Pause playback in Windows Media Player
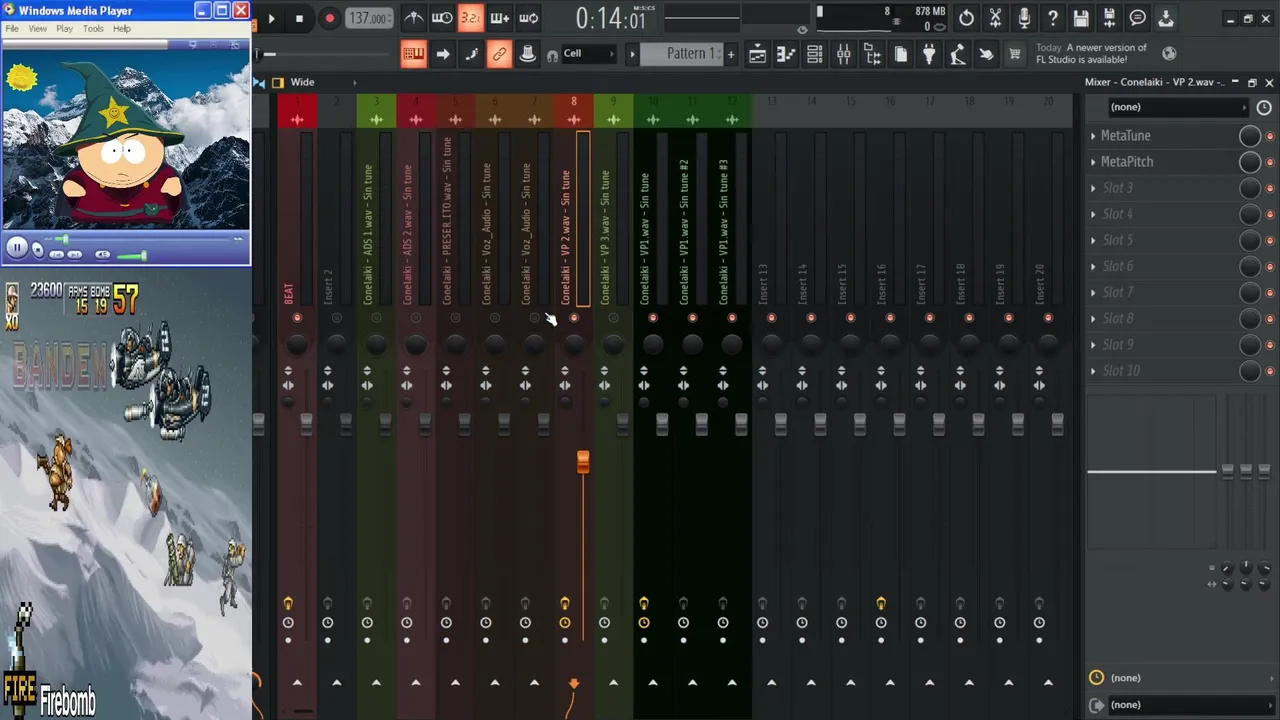The height and width of the screenshot is (720, 1280). (x=17, y=248)
